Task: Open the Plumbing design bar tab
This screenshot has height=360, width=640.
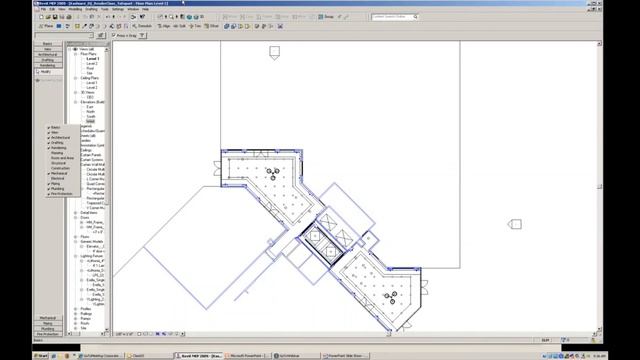Action: click(x=48, y=329)
